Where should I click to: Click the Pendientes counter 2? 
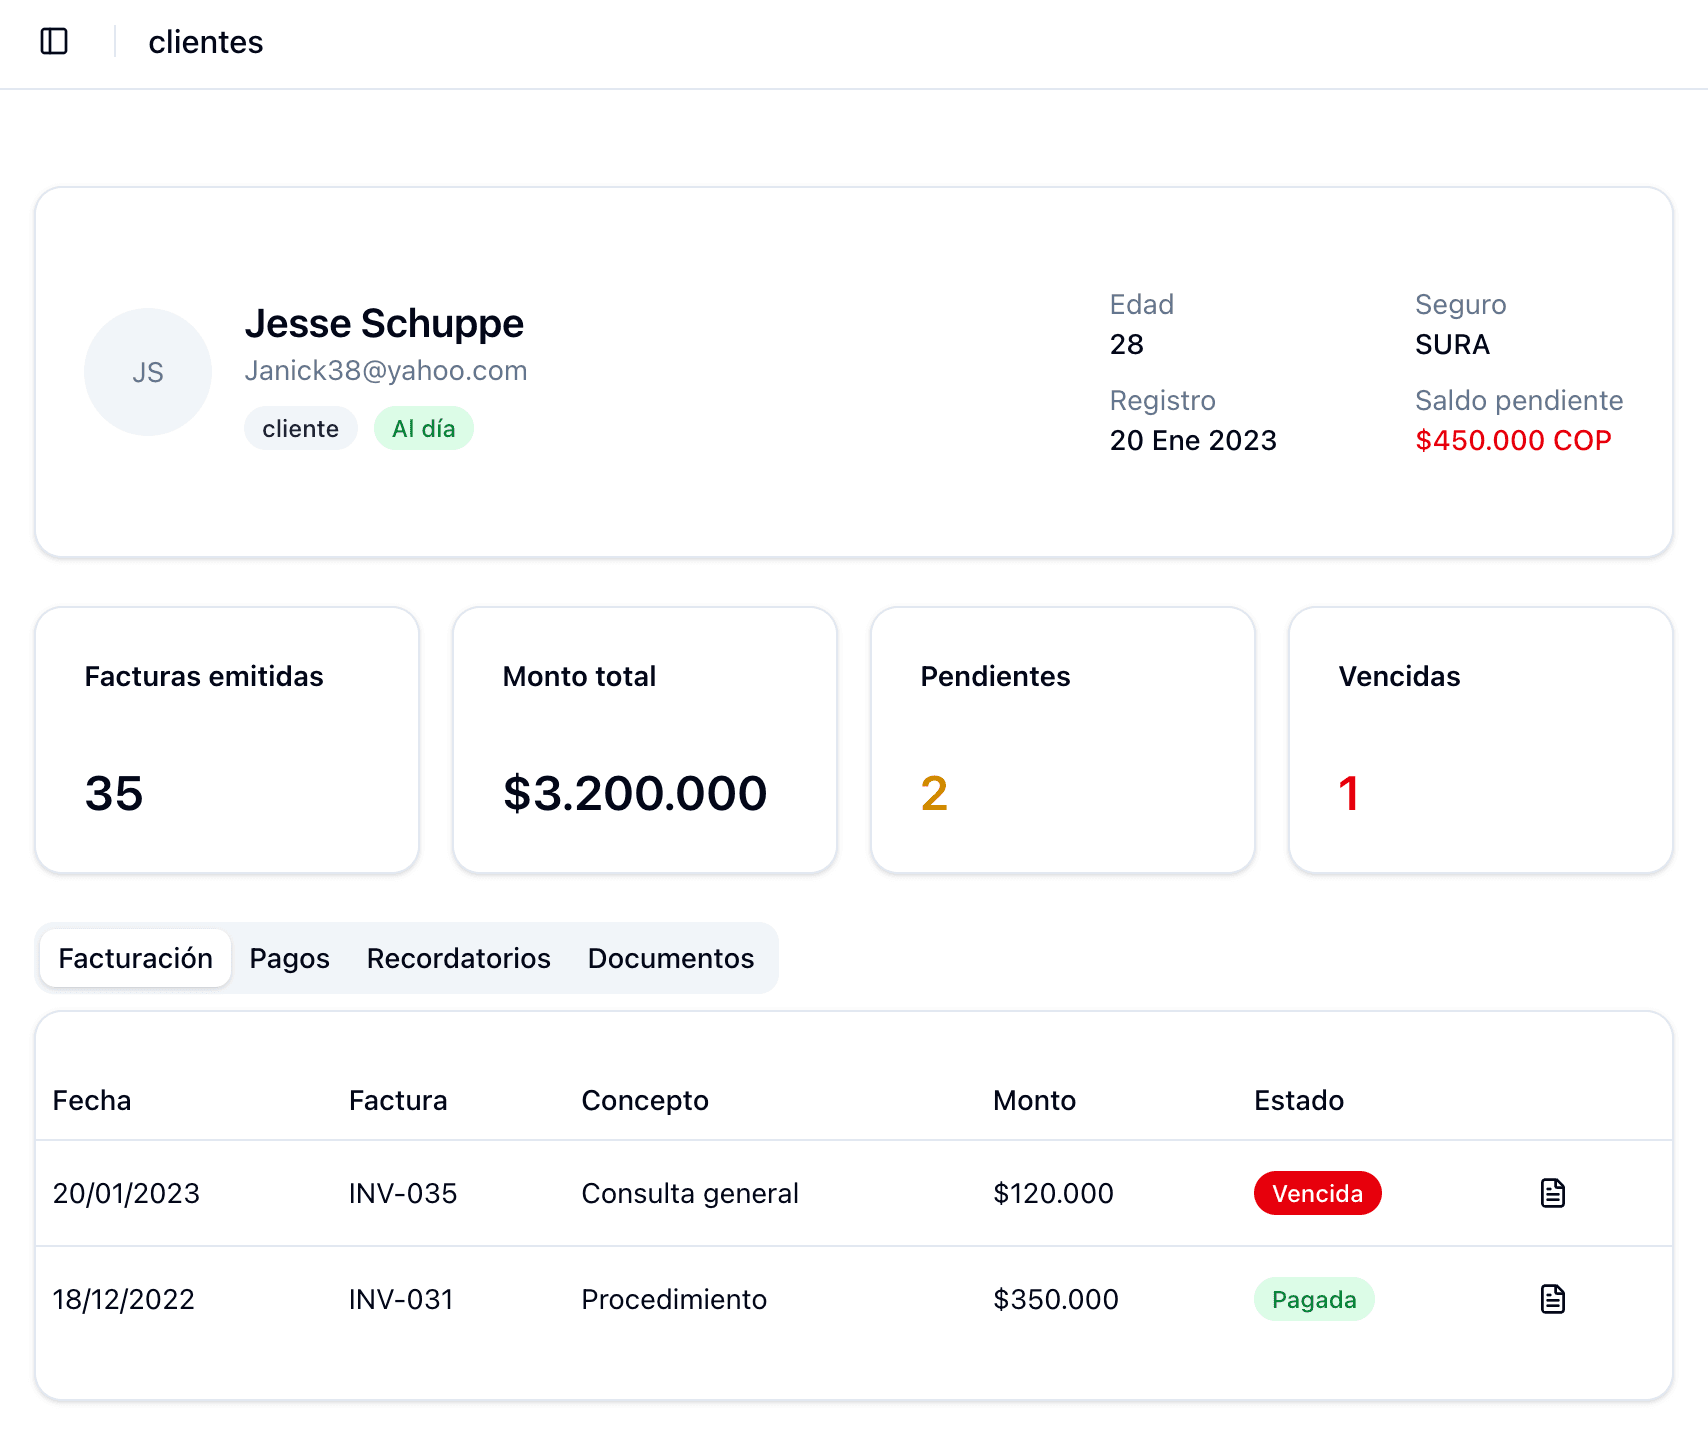click(933, 793)
